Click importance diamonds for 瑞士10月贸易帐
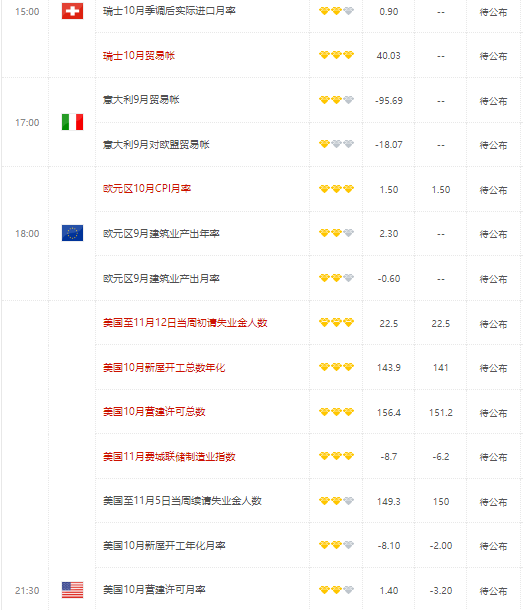The image size is (523, 610). point(336,55)
